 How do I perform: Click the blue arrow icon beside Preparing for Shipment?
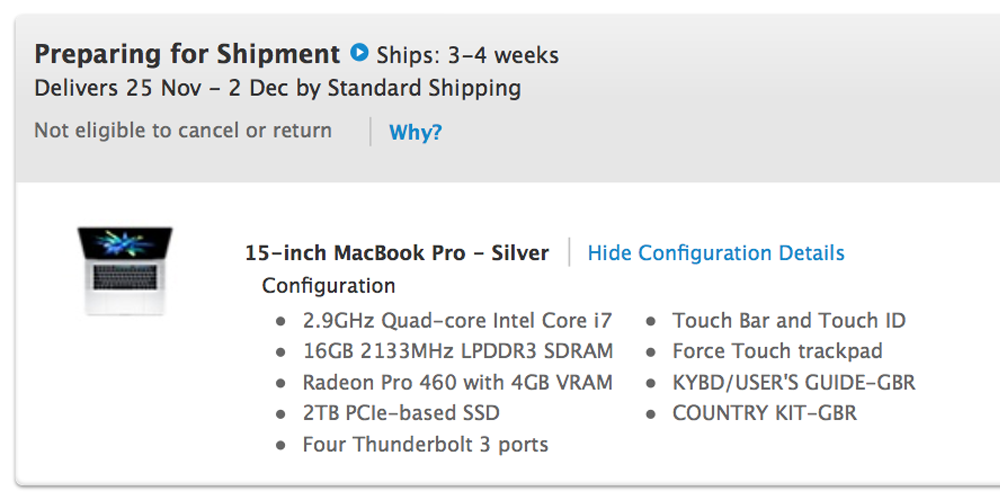360,53
